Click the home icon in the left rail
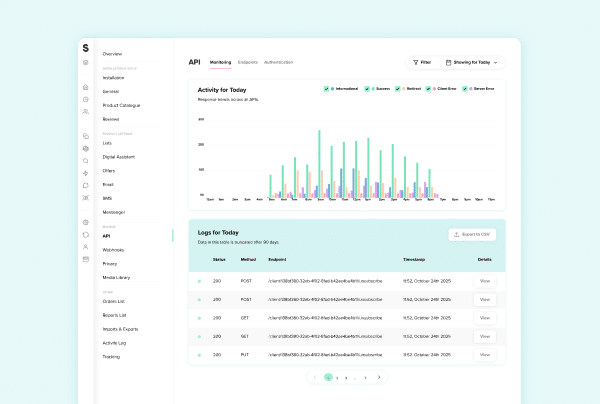The width and height of the screenshot is (600, 404). pos(86,87)
